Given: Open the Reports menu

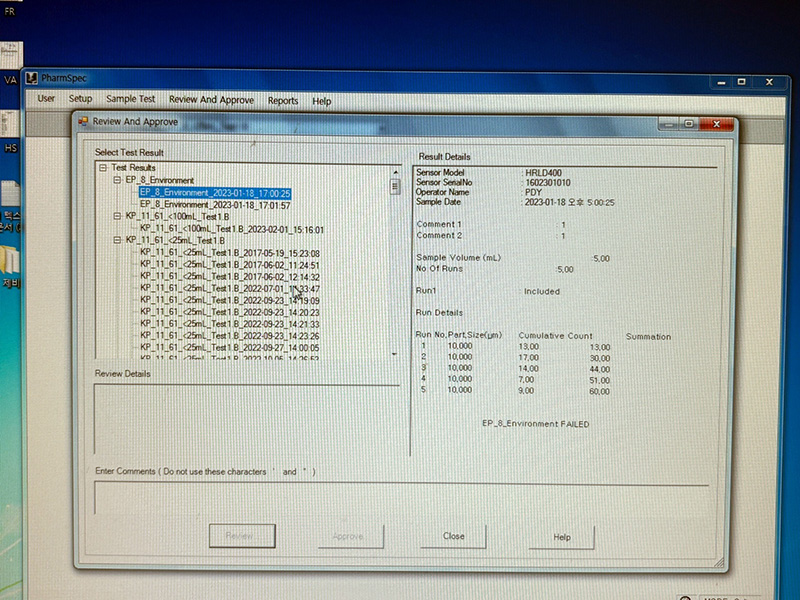Looking at the screenshot, I should (283, 101).
